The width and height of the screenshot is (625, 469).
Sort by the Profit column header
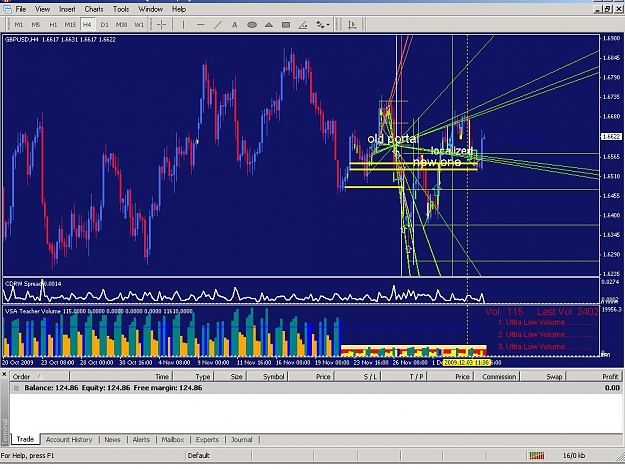coord(595,377)
